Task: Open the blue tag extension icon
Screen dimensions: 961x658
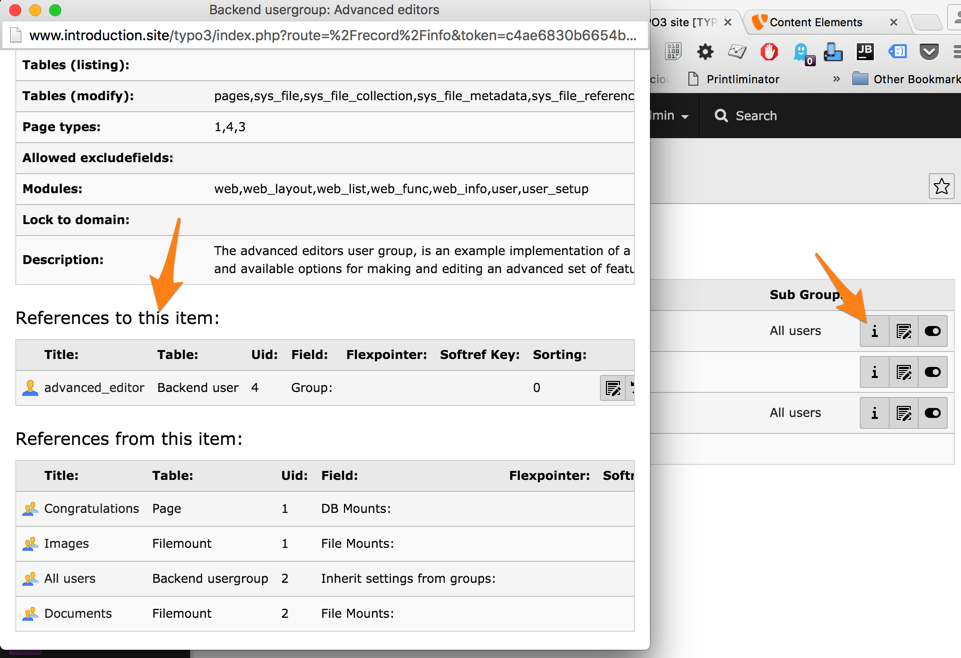Action: [897, 51]
